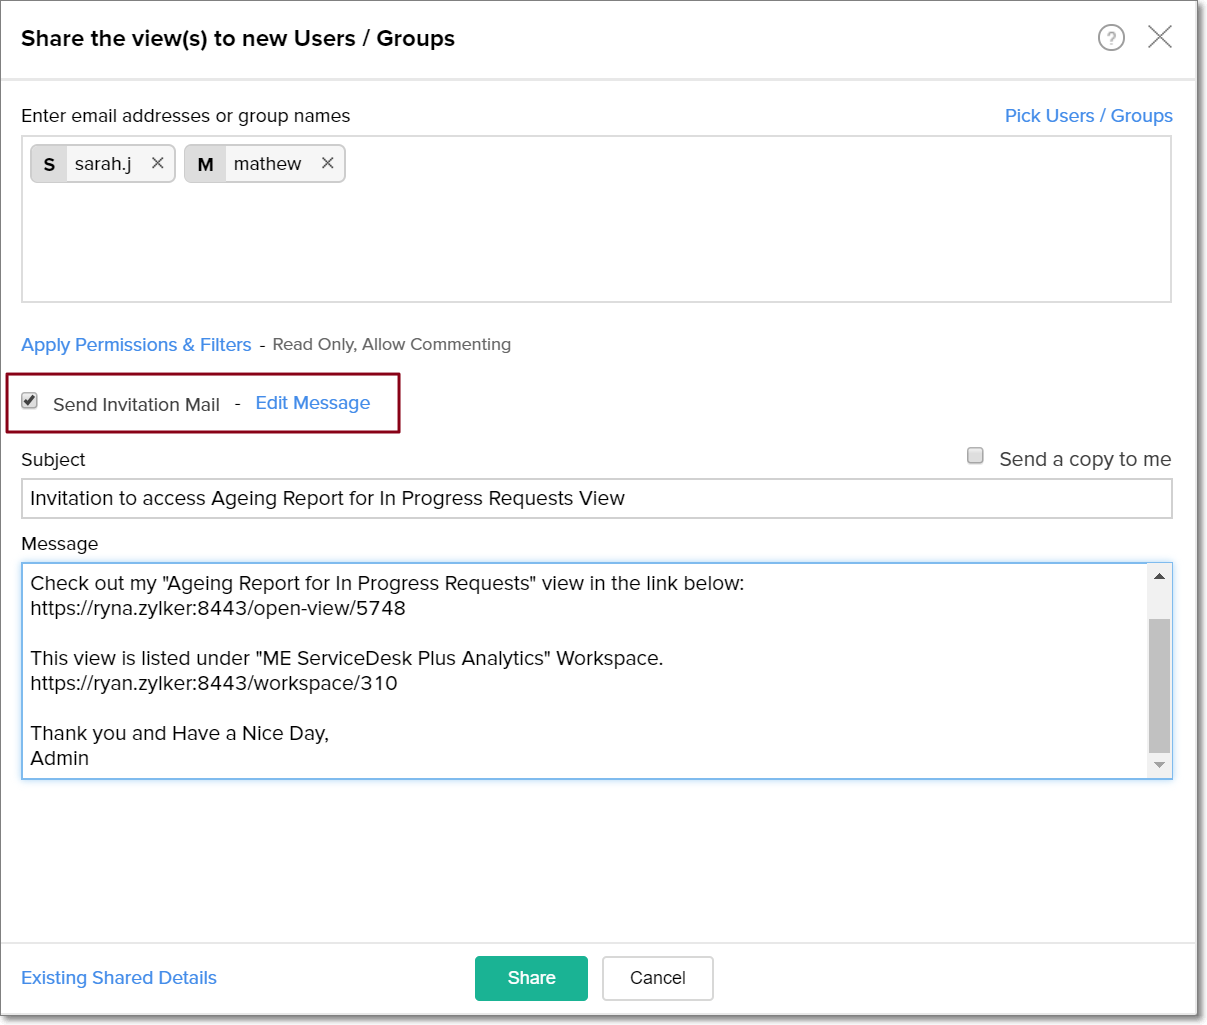1207x1025 pixels.
Task: Cancel the share dialog
Action: tap(657, 978)
